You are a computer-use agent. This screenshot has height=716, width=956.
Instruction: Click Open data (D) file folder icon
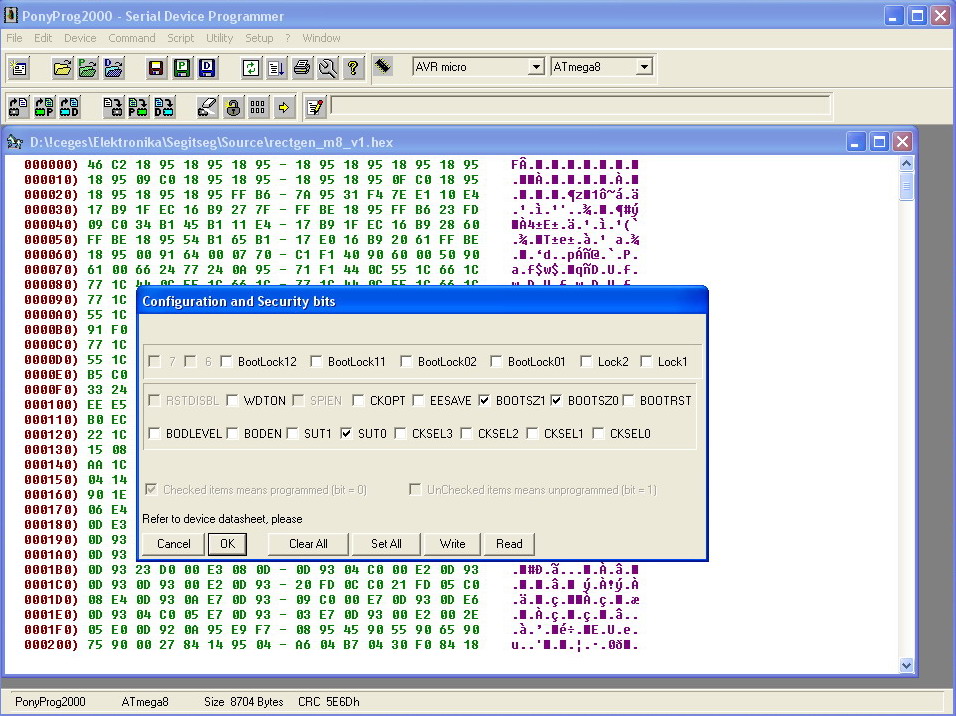coord(113,68)
